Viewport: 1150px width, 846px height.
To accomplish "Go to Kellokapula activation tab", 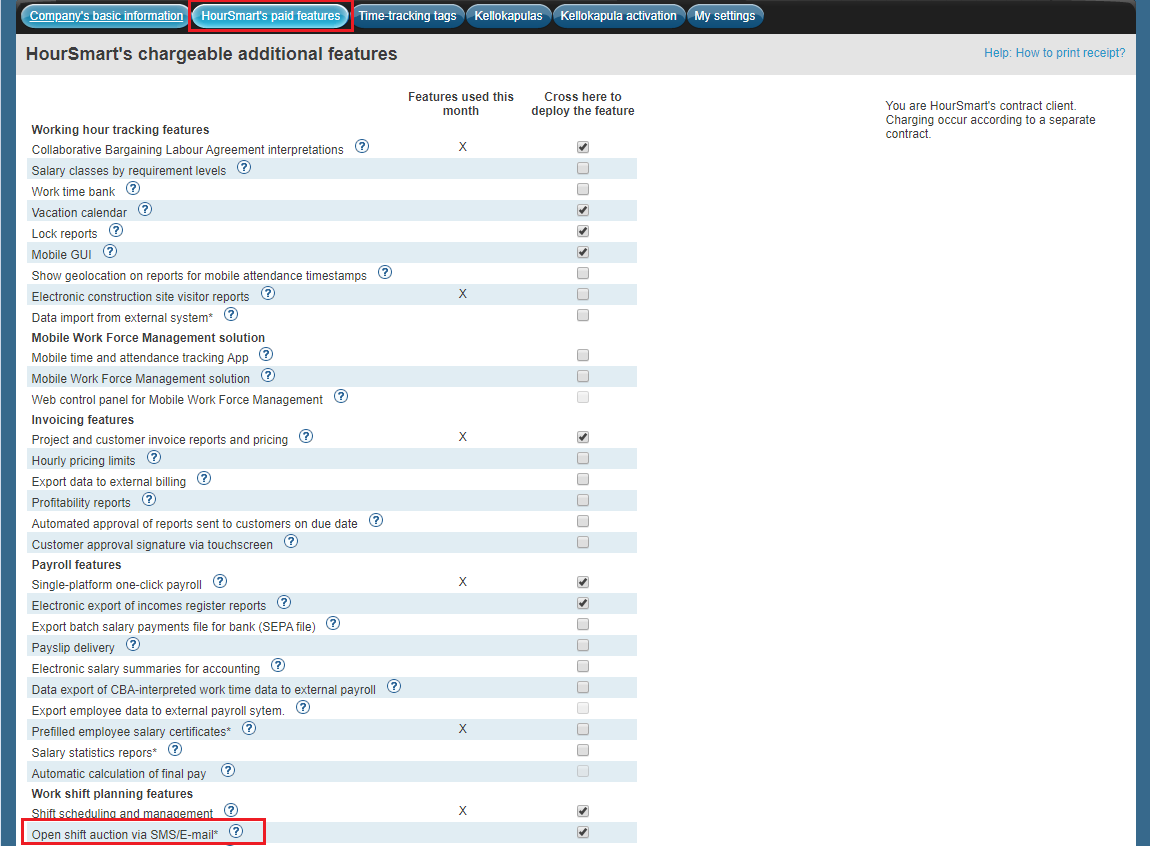I will [x=618, y=15].
